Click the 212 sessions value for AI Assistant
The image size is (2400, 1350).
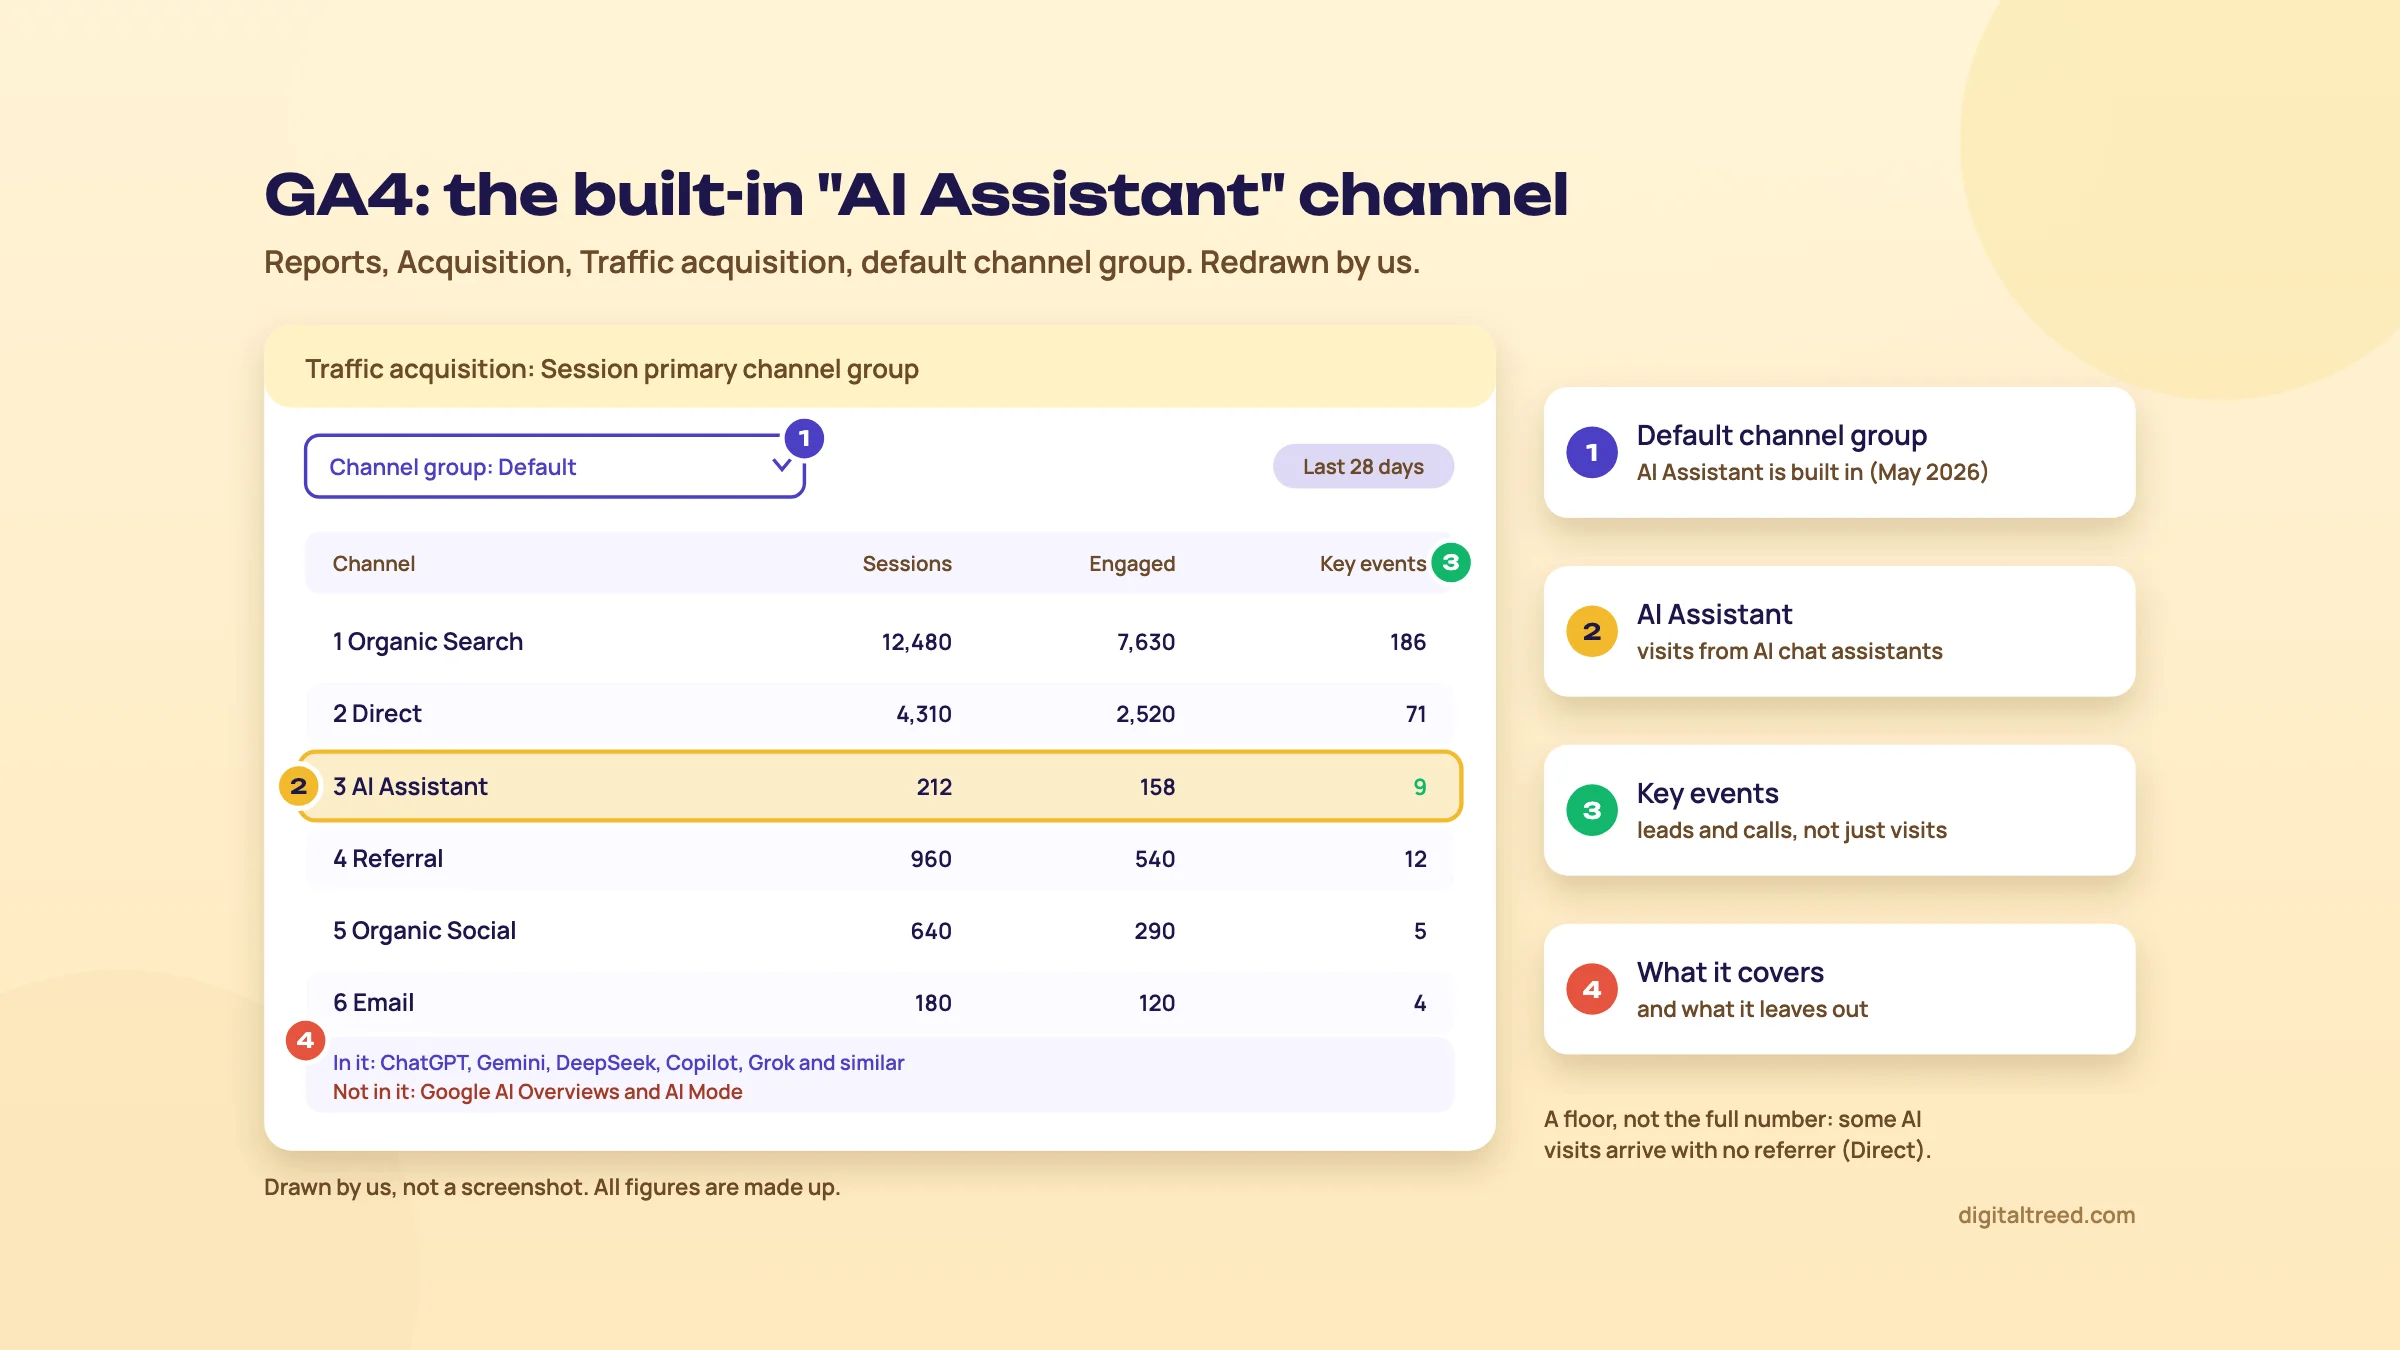(x=934, y=787)
